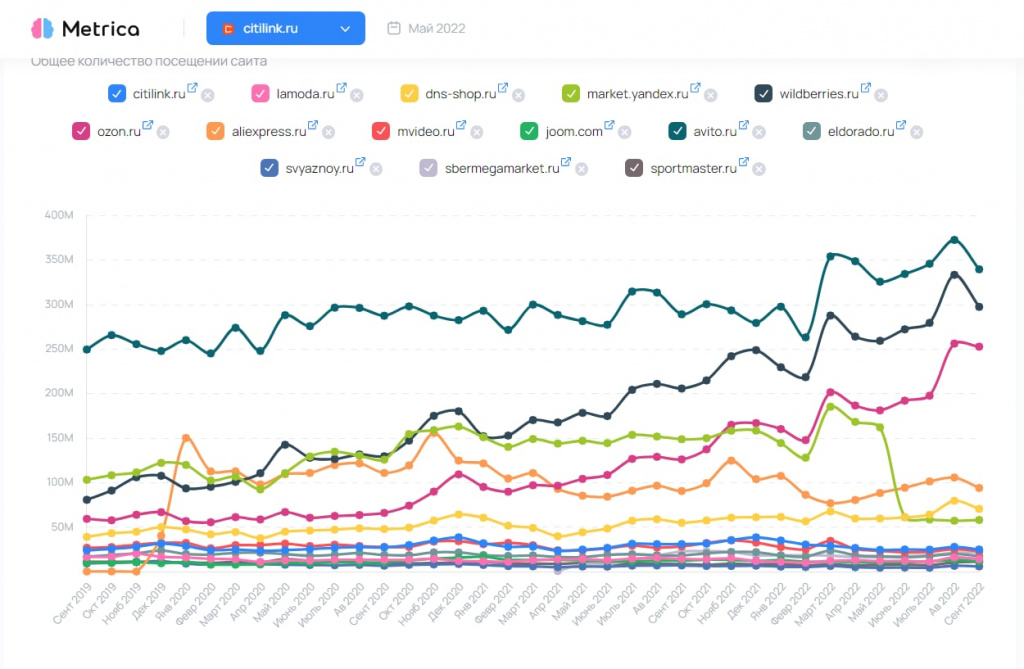Click the Metrica logo icon
Screen dimensions: 1024x669
pos(41,28)
